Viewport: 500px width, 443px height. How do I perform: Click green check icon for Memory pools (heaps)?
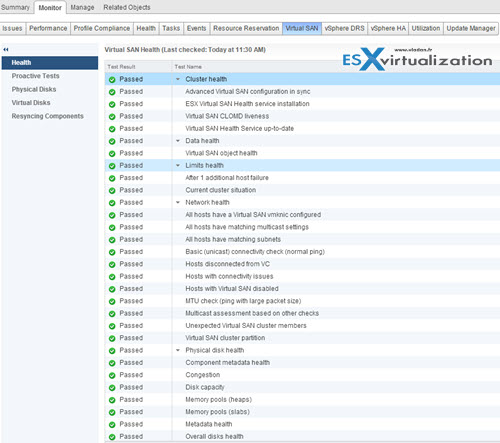click(112, 400)
